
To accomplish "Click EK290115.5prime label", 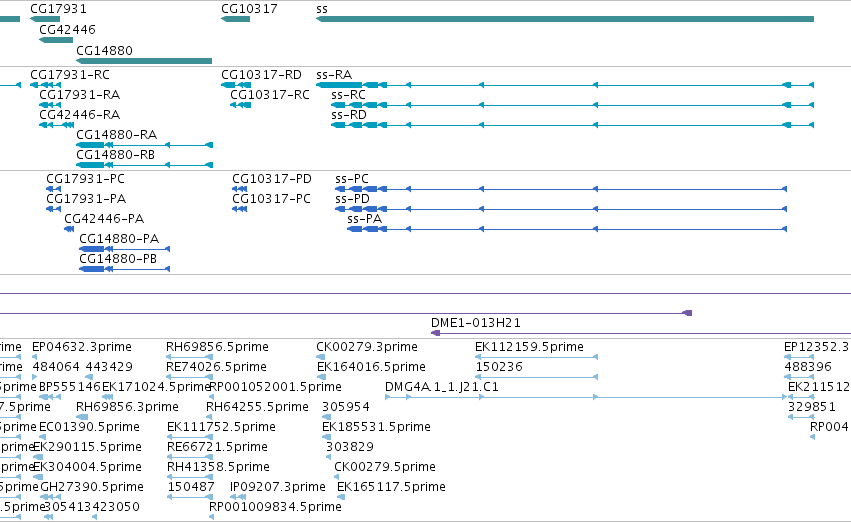I will coord(88,447).
